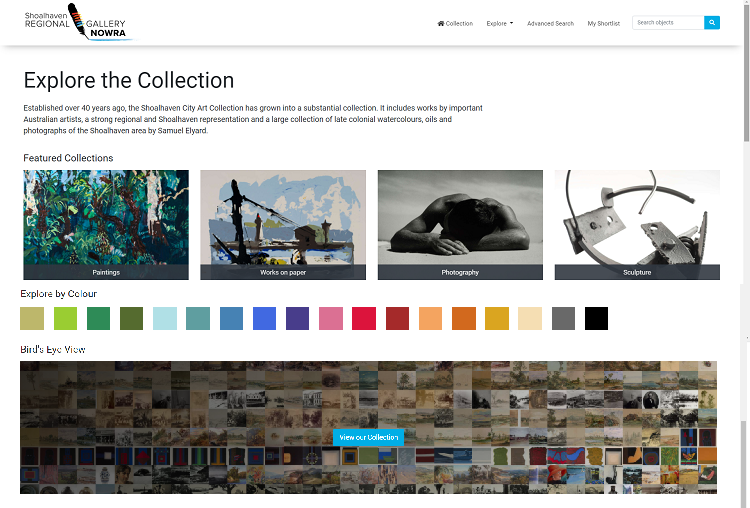Screen dimensions: 750x508
Task: Select the sea green colour swatch
Action: coord(99,319)
